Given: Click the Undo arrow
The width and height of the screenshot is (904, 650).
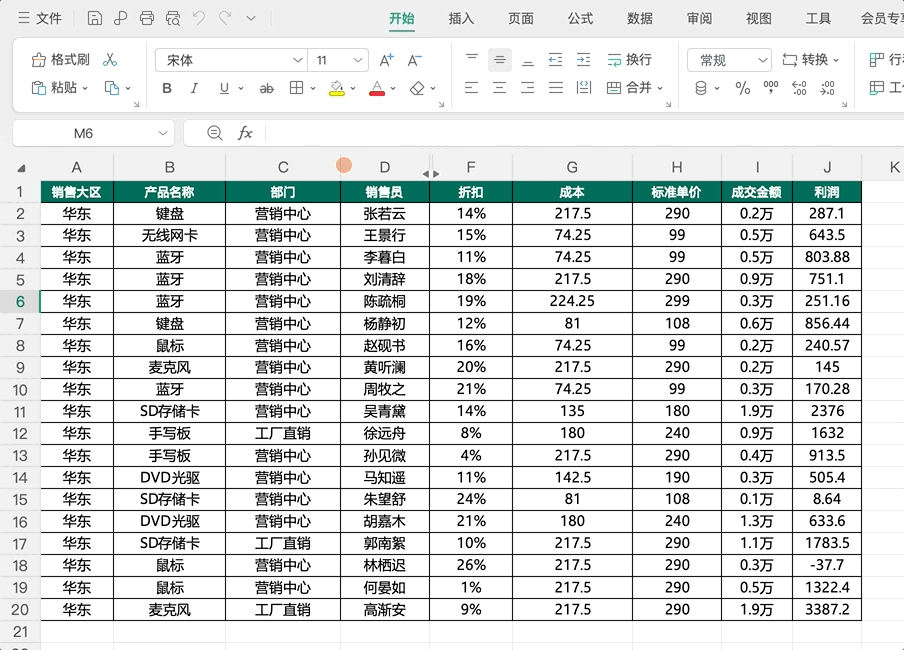Looking at the screenshot, I should (199, 18).
